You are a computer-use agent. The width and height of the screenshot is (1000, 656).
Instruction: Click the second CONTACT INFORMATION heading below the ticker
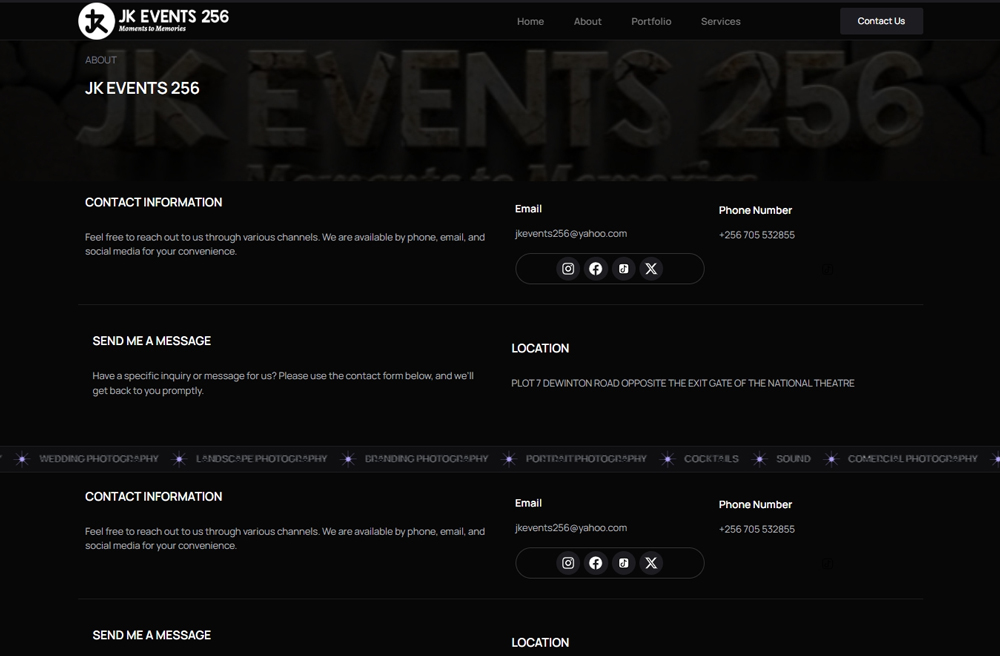pos(154,497)
